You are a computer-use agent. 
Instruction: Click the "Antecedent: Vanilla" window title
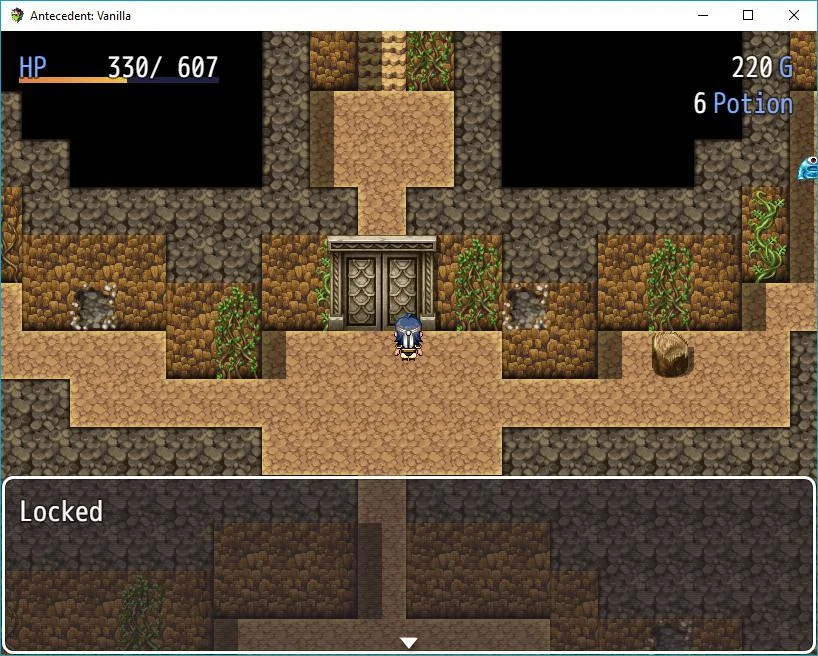[80, 16]
